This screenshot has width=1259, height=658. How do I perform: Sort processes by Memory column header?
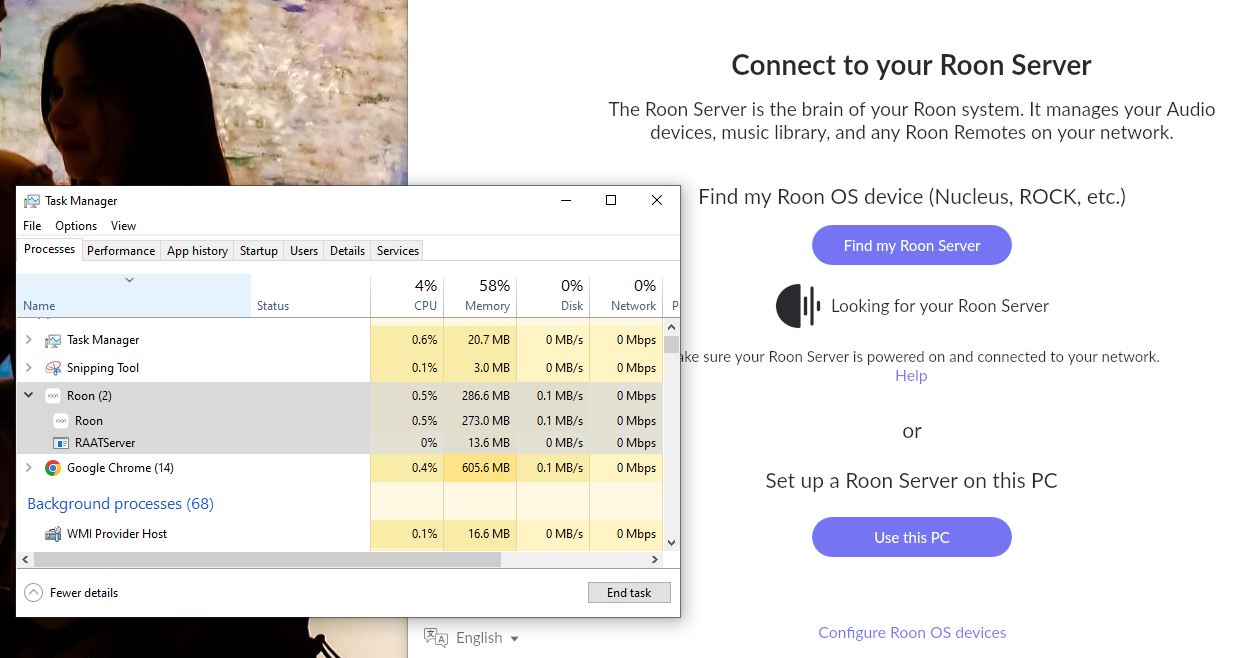[x=480, y=296]
